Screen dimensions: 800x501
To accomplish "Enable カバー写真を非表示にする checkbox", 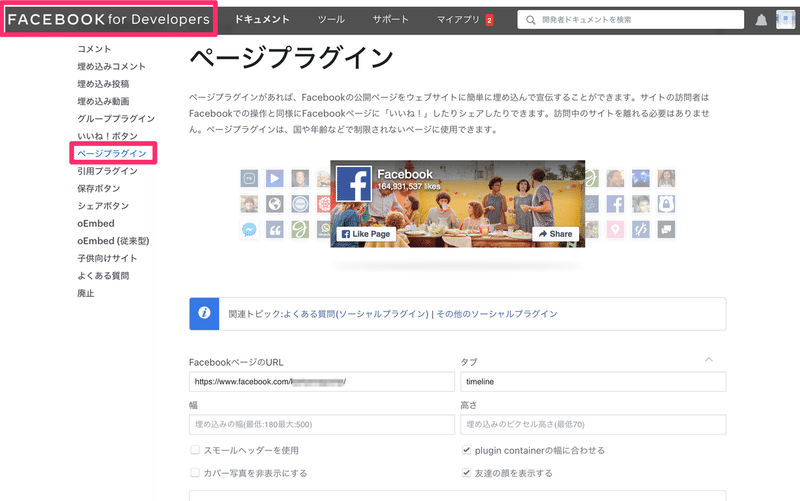I will pyautogui.click(x=194, y=472).
